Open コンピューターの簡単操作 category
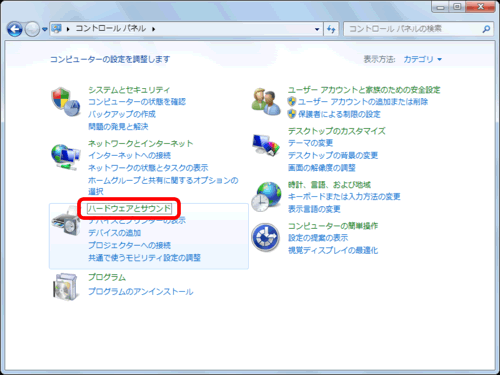Image resolution: width=500 pixels, height=375 pixels. (333, 226)
